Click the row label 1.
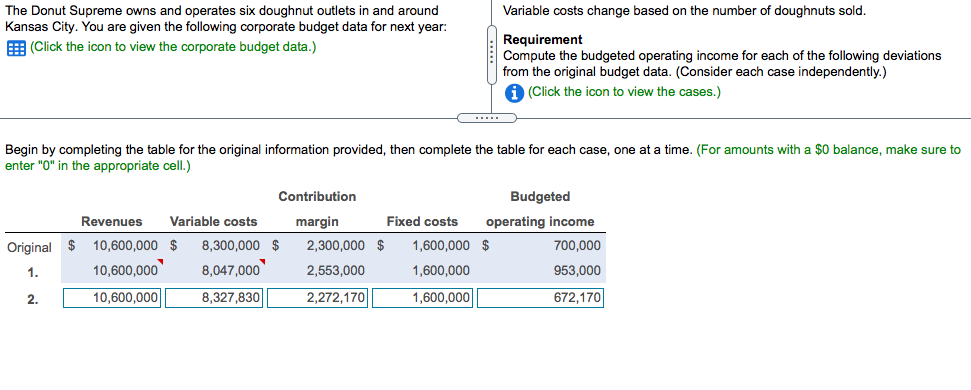 [33, 272]
